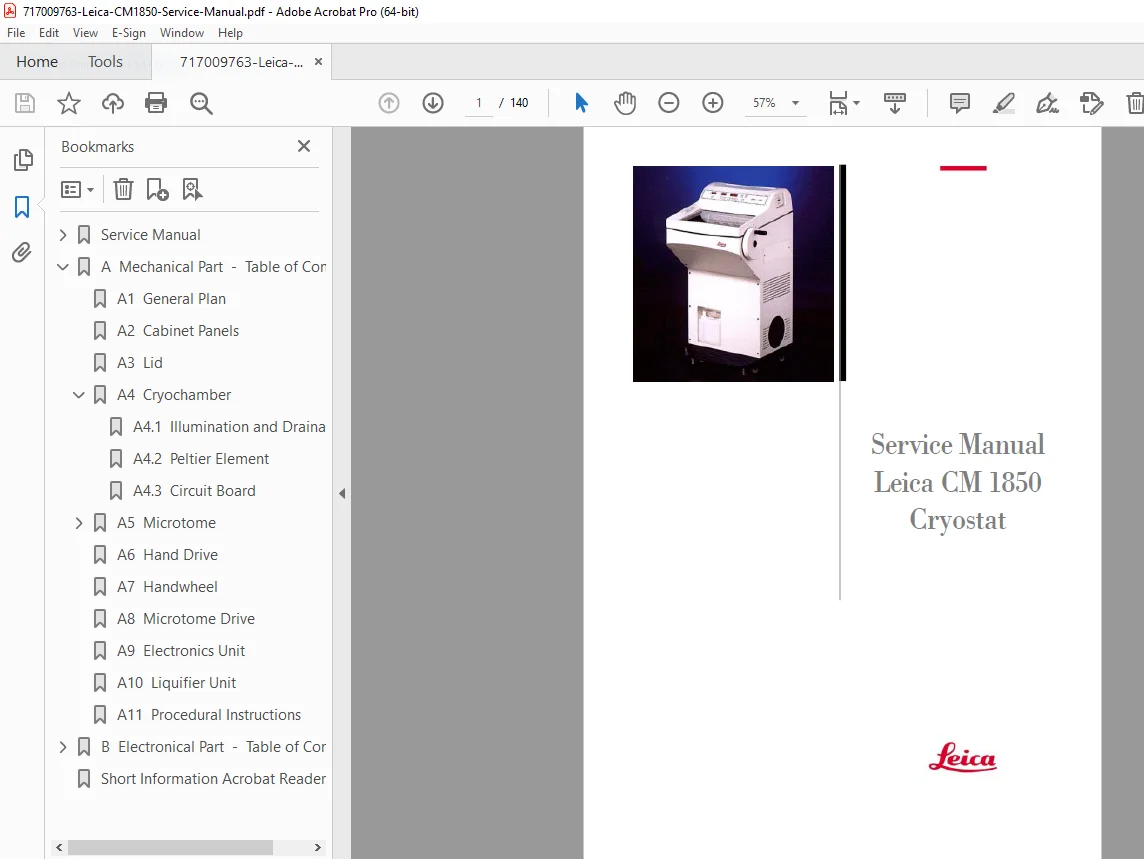Expand the A5 Microtome bookmark
Image resolution: width=1144 pixels, height=859 pixels.
click(79, 523)
